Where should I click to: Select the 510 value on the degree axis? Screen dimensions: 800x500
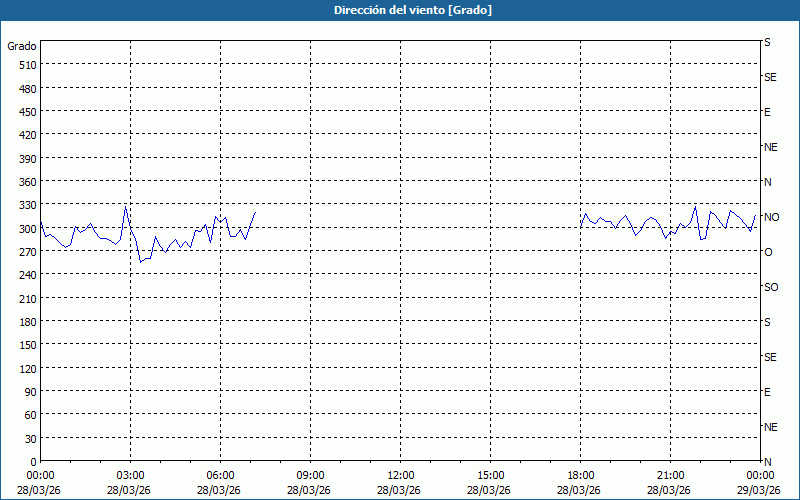[x=28, y=65]
